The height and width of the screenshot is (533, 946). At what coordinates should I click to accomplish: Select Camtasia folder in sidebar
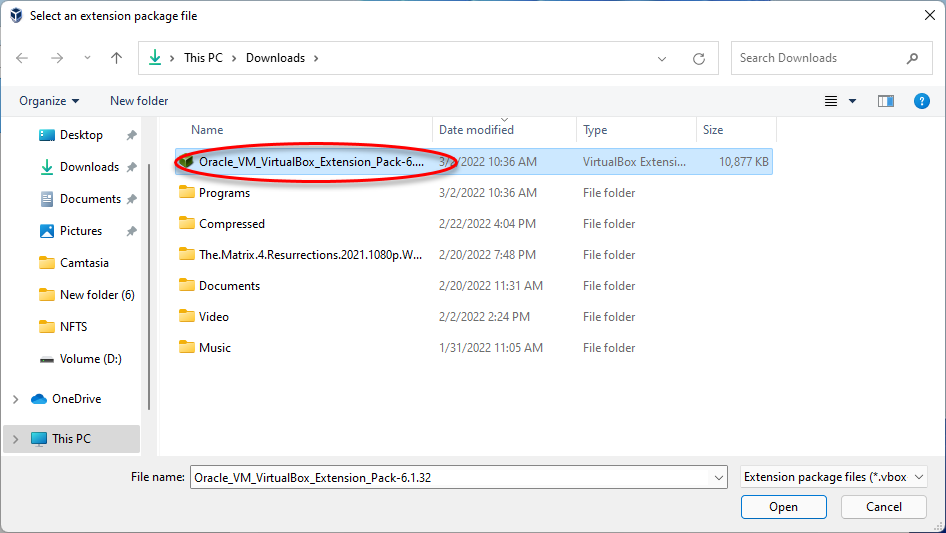pos(84,263)
